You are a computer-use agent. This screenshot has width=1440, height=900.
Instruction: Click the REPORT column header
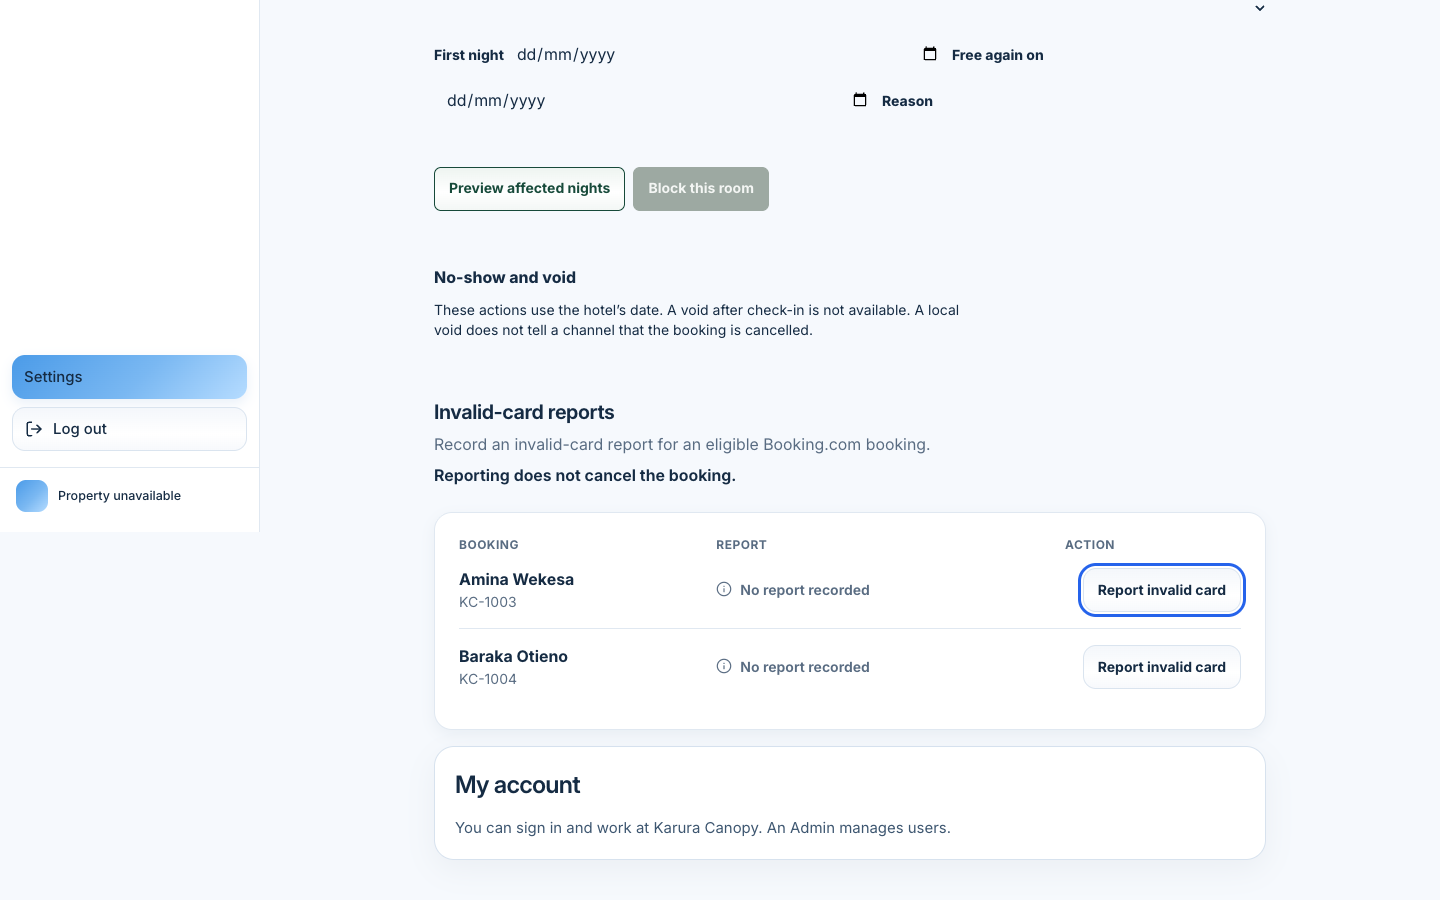click(741, 545)
